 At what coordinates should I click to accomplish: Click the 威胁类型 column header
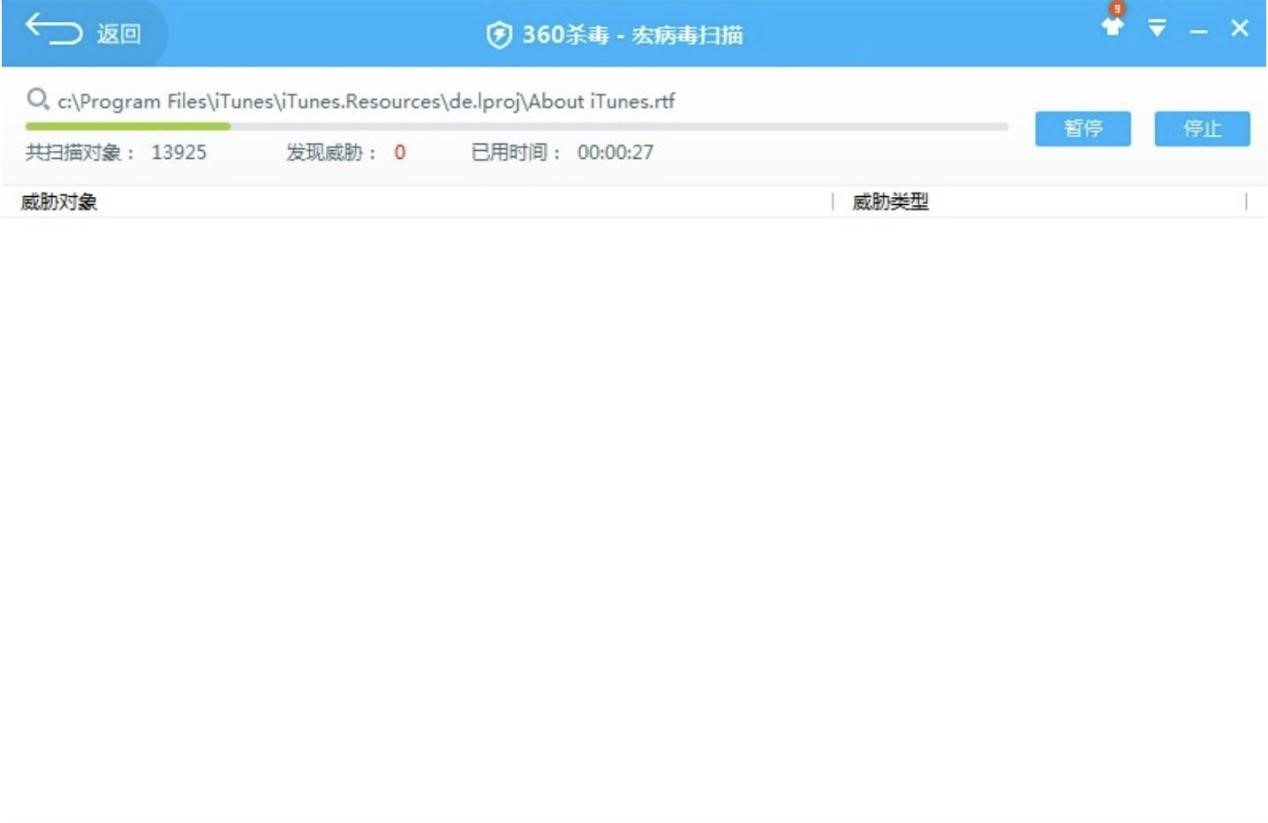click(890, 202)
